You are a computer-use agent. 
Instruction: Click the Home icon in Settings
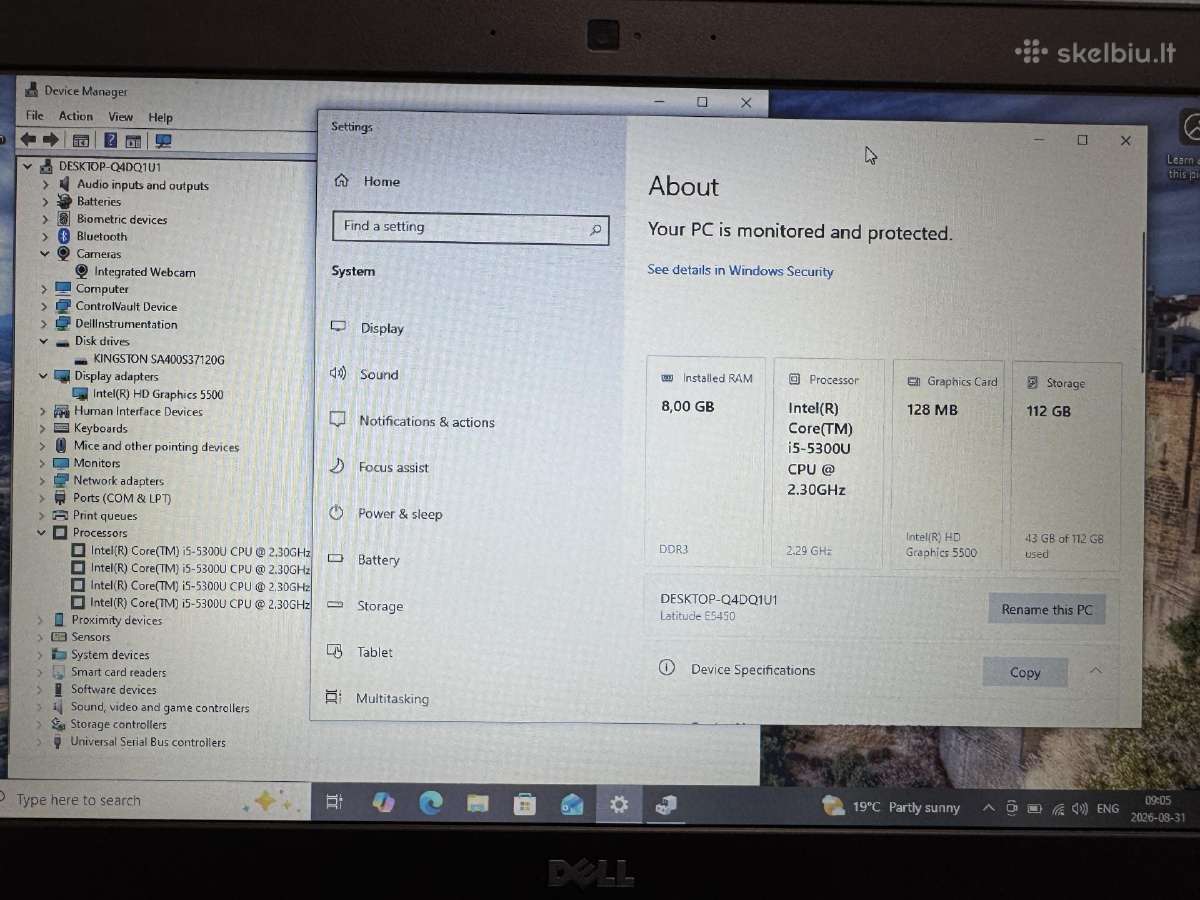(x=341, y=181)
